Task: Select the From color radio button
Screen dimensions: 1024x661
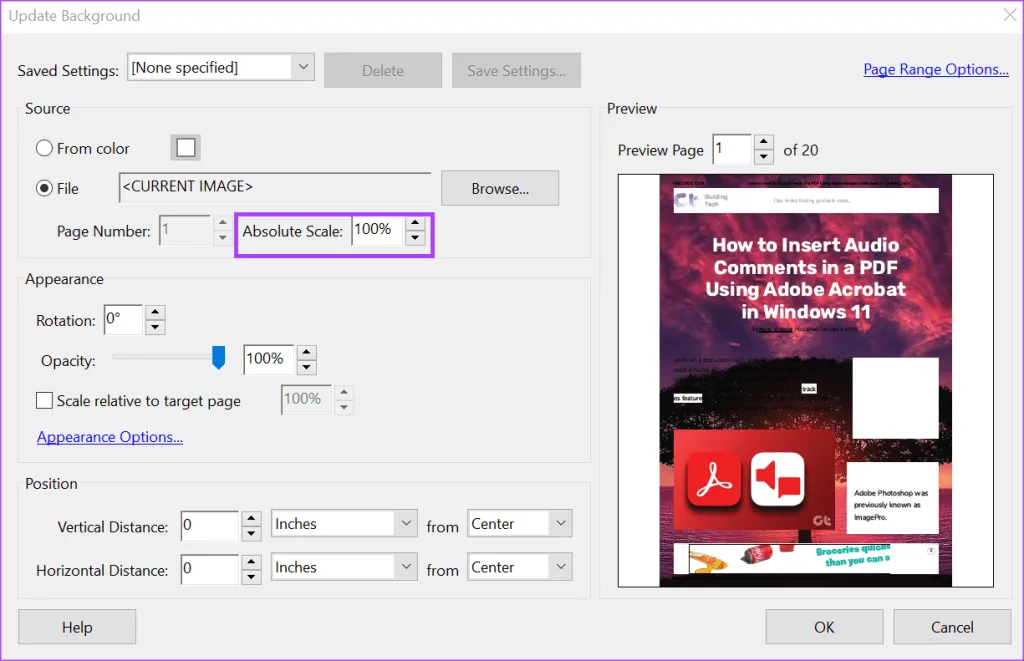Action: tap(45, 148)
